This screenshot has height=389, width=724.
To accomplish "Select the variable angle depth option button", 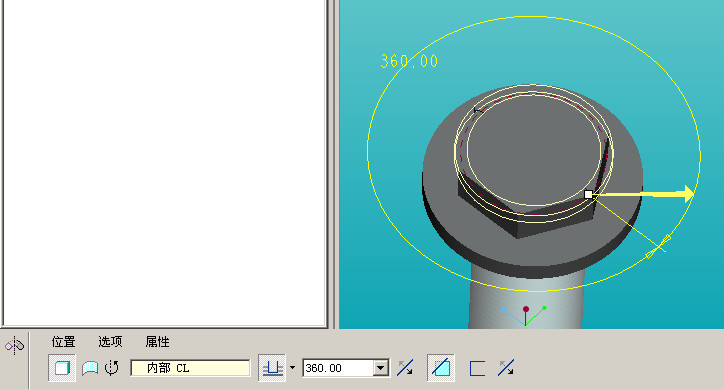I will coord(272,368).
